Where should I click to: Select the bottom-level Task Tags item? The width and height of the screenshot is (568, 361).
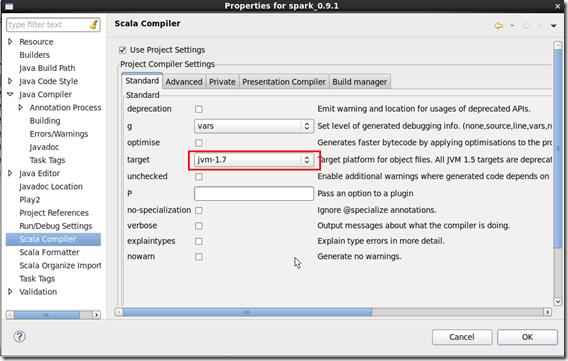(x=37, y=279)
